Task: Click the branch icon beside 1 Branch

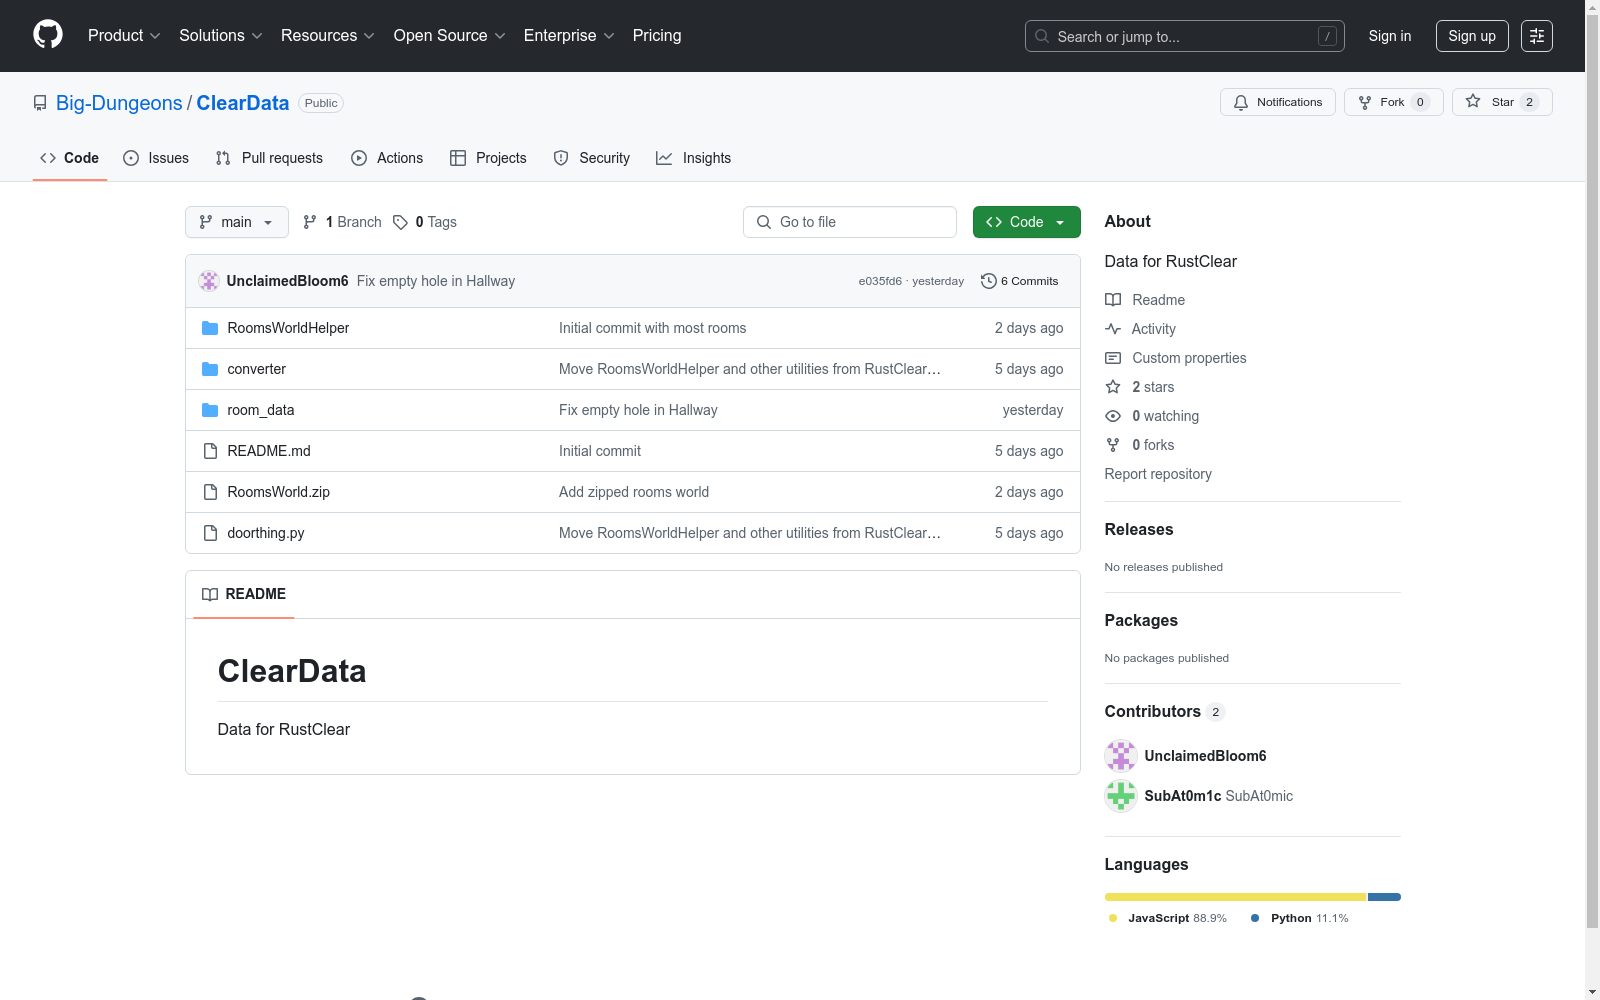Action: pos(310,222)
